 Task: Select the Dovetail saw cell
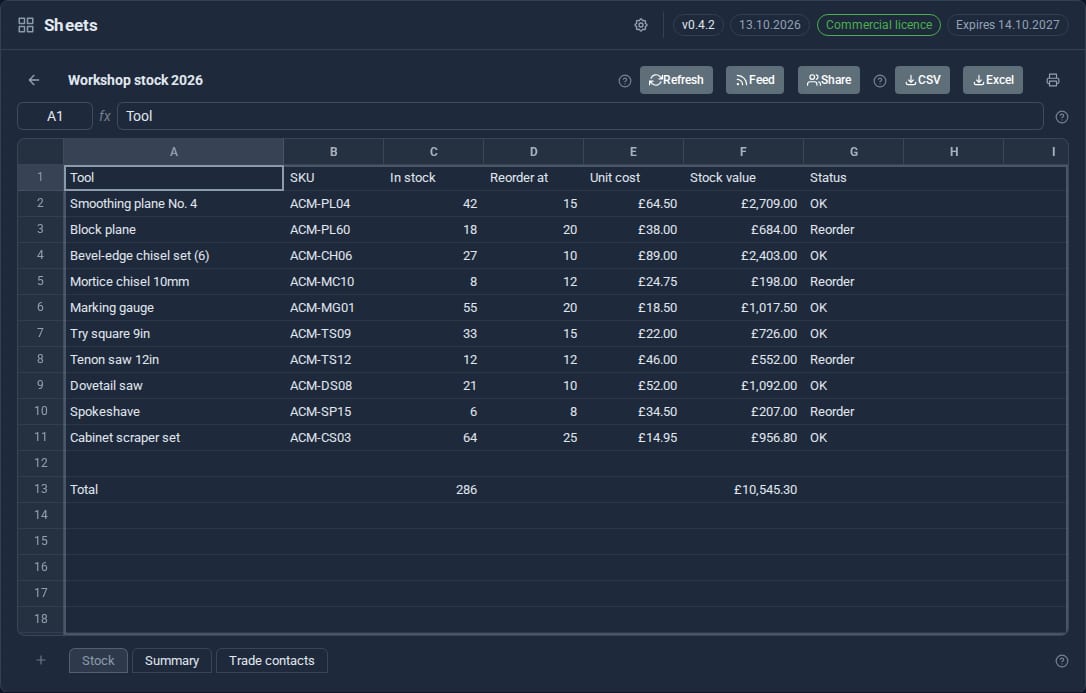174,385
